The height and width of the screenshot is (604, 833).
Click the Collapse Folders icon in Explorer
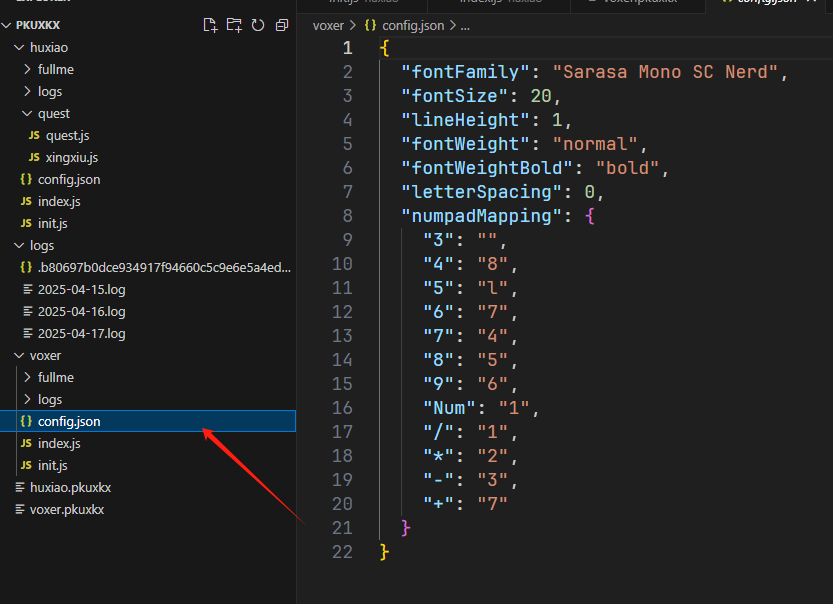(281, 25)
